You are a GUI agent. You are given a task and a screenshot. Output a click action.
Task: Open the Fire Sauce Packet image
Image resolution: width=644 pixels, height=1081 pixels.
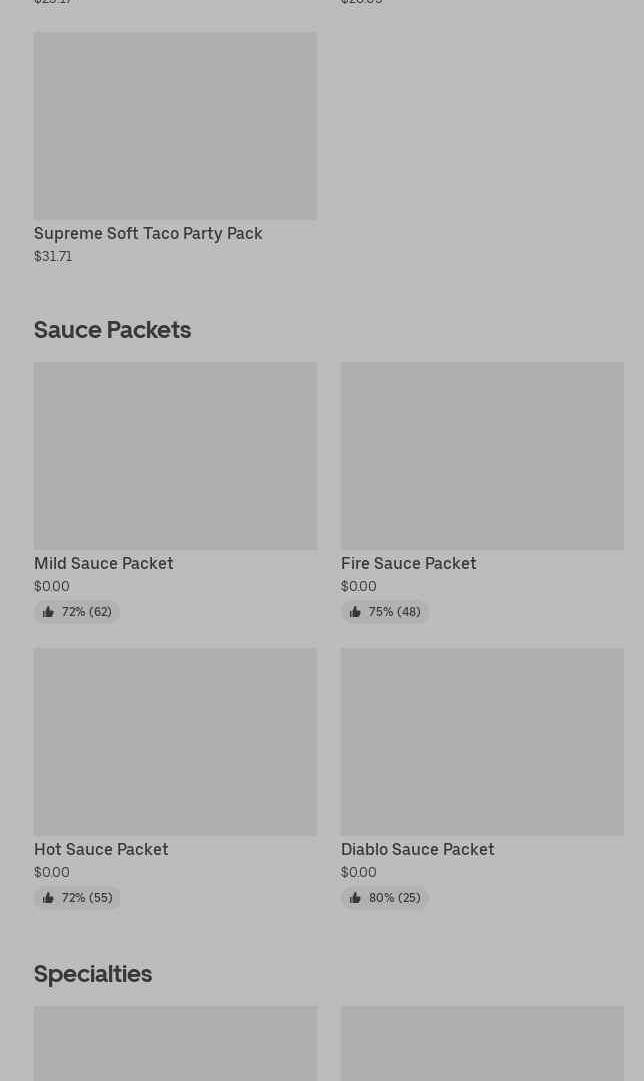[482, 456]
